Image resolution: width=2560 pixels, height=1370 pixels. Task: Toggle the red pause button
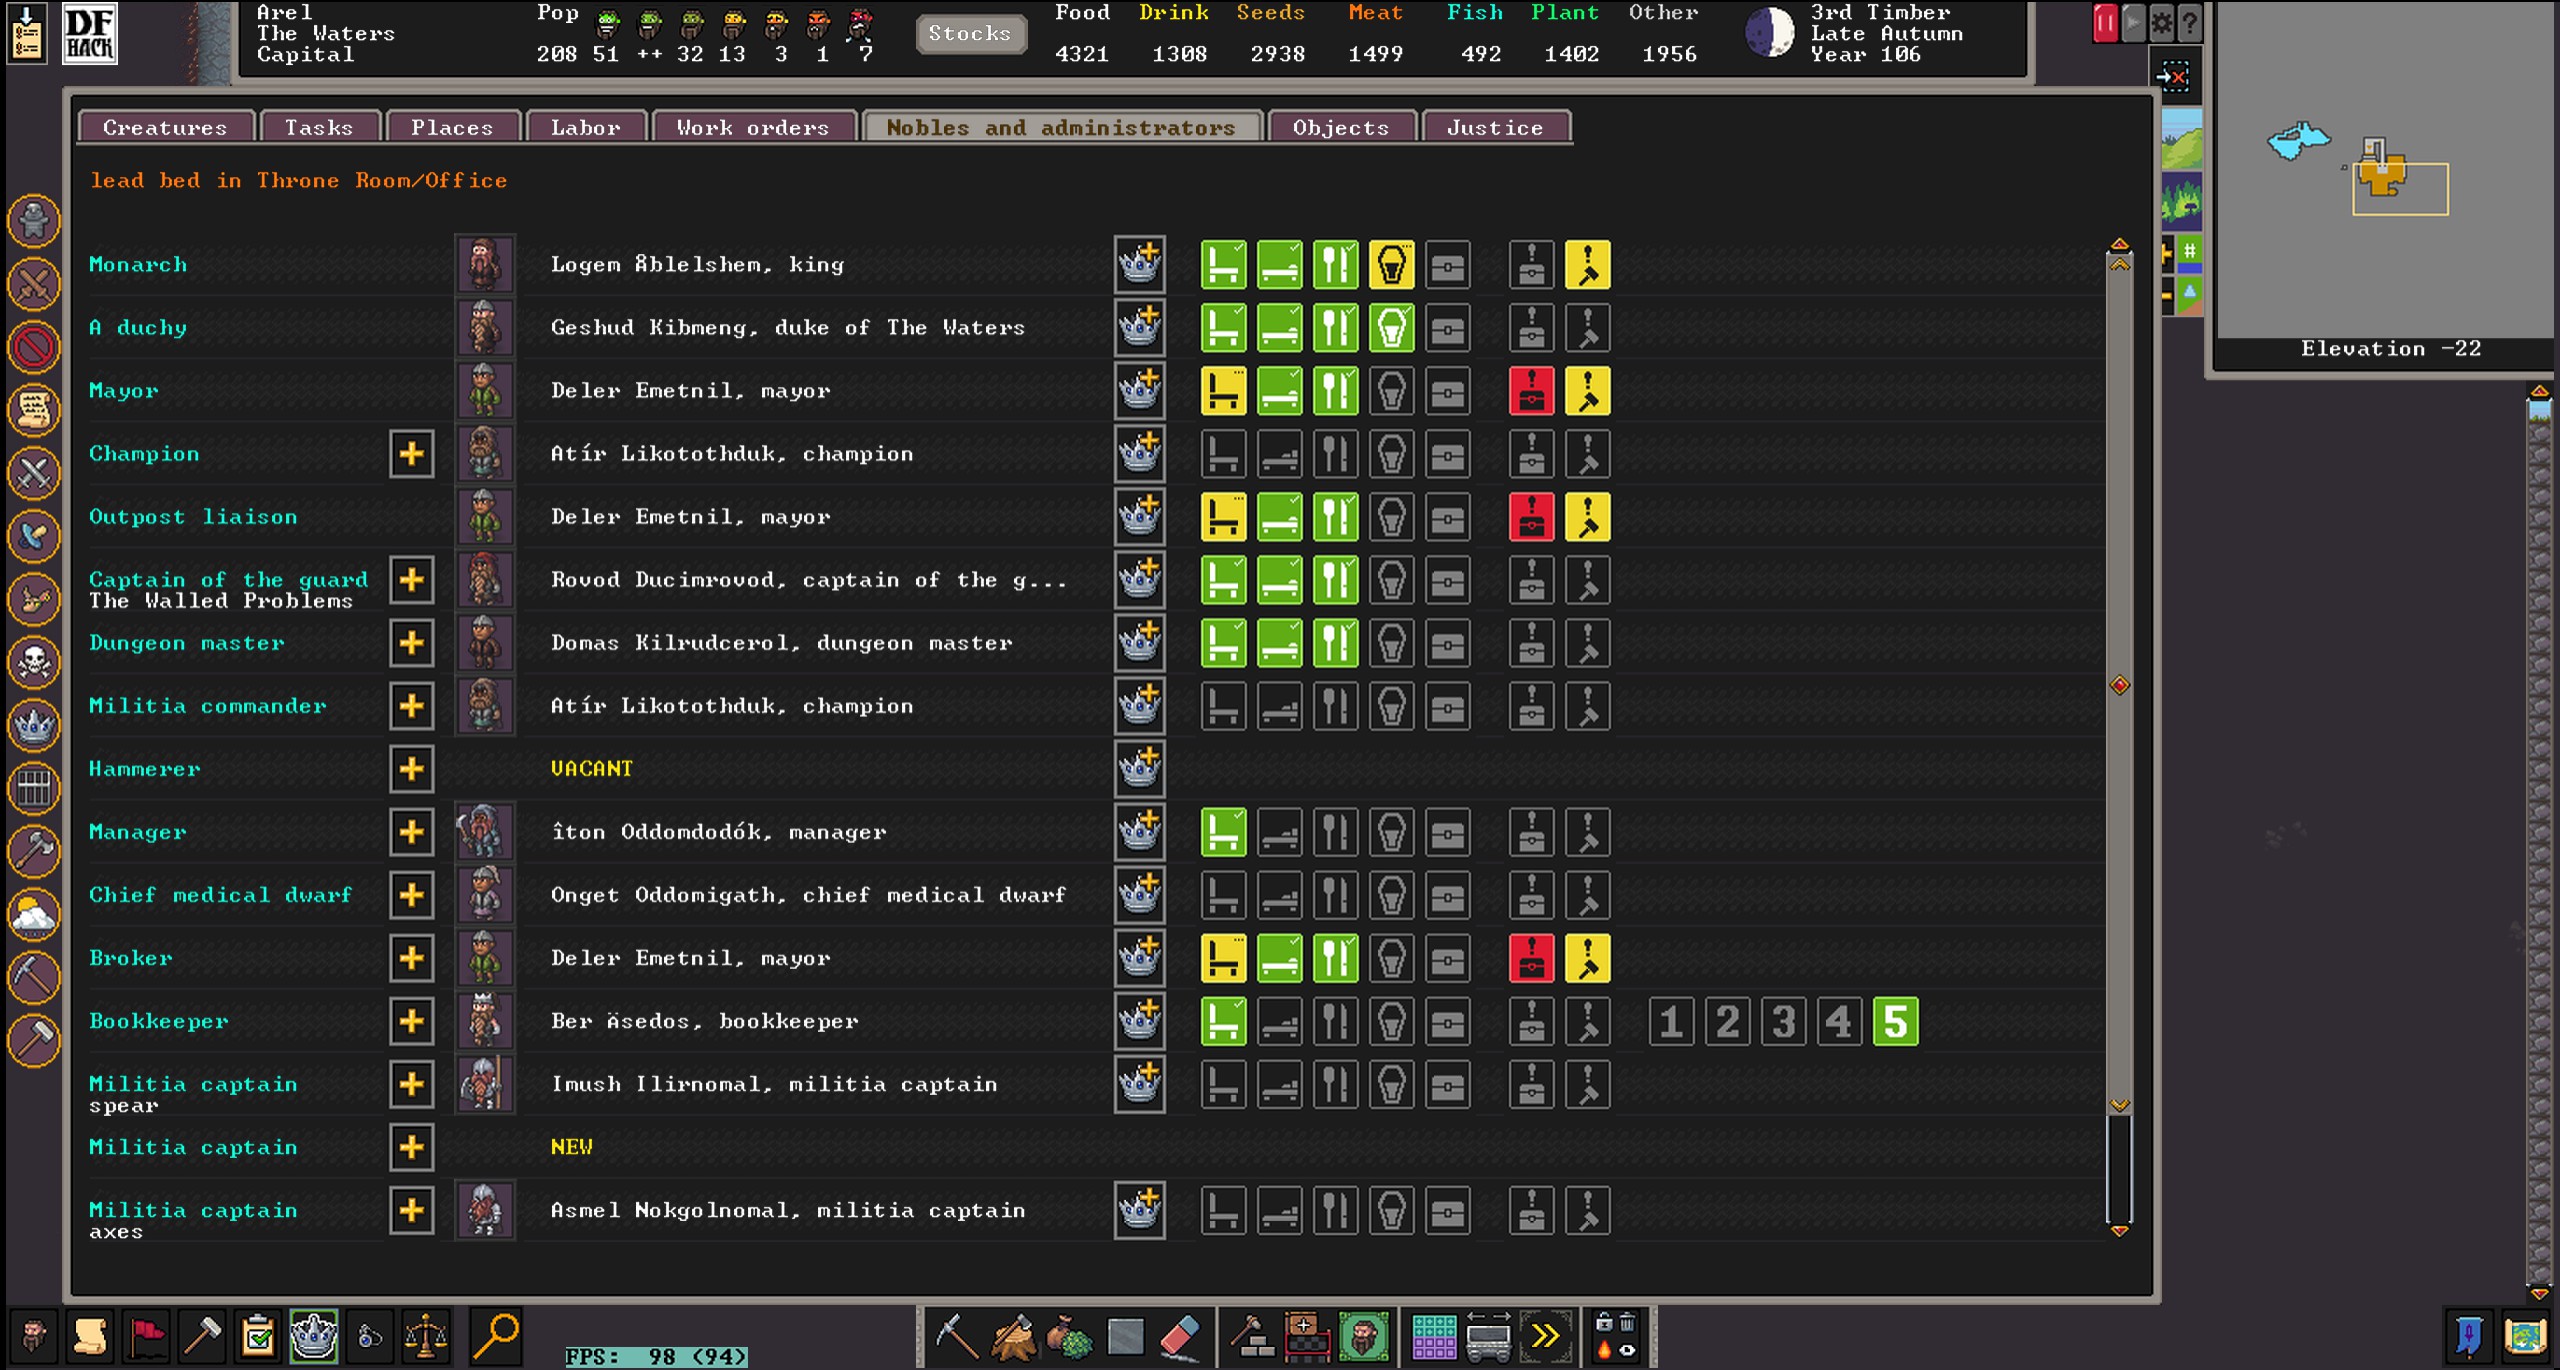2104,23
